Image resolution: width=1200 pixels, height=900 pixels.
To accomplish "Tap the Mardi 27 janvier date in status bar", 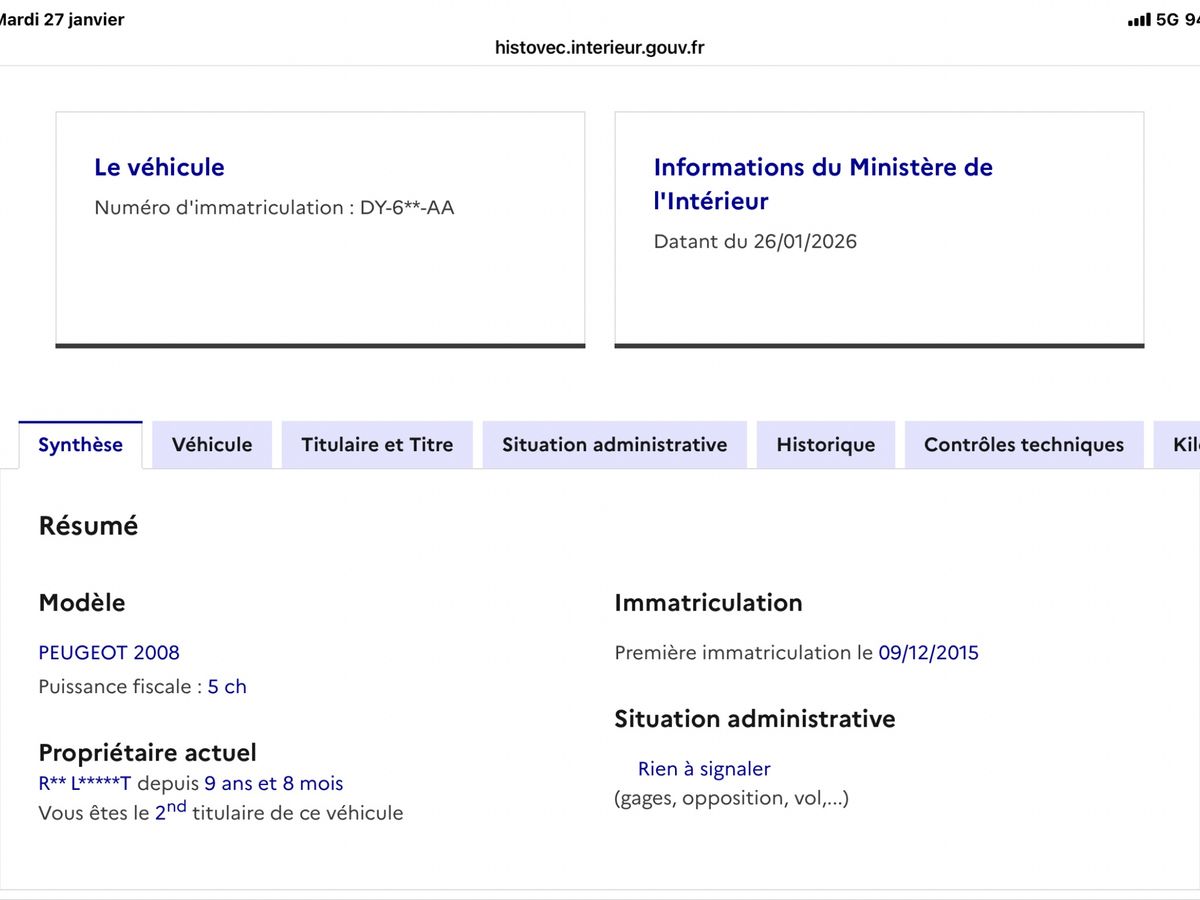I will 62,20.
